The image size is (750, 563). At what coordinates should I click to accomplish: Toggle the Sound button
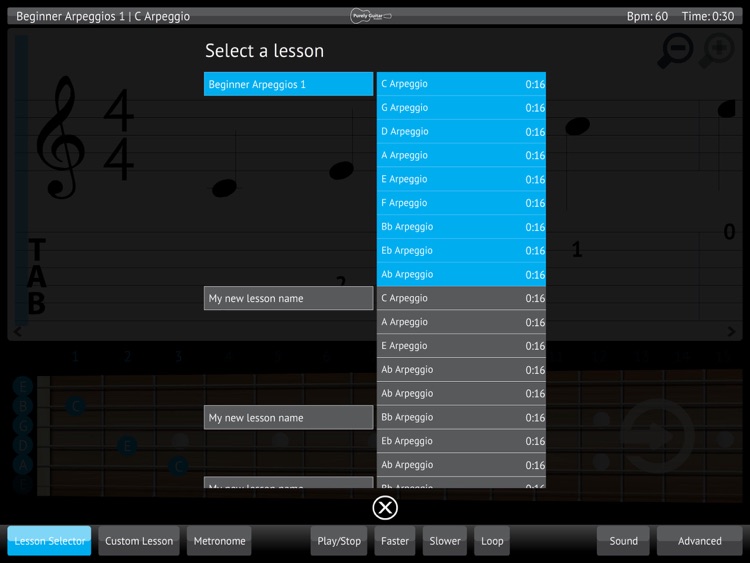coord(623,541)
